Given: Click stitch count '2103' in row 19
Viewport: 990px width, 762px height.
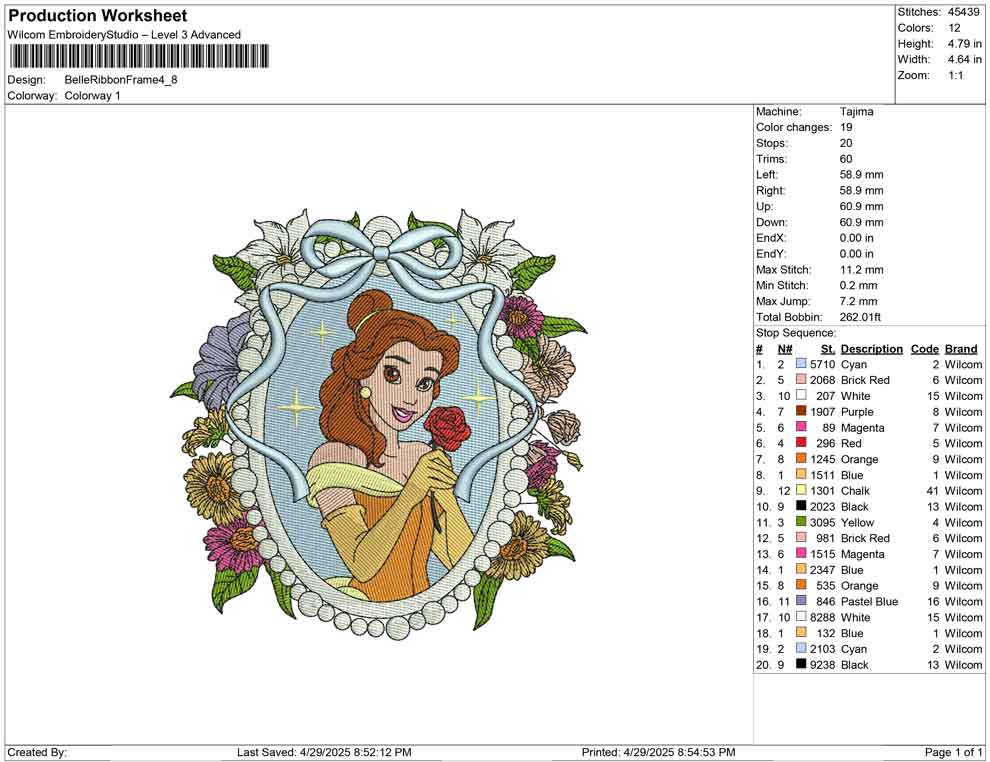Looking at the screenshot, I should (823, 648).
